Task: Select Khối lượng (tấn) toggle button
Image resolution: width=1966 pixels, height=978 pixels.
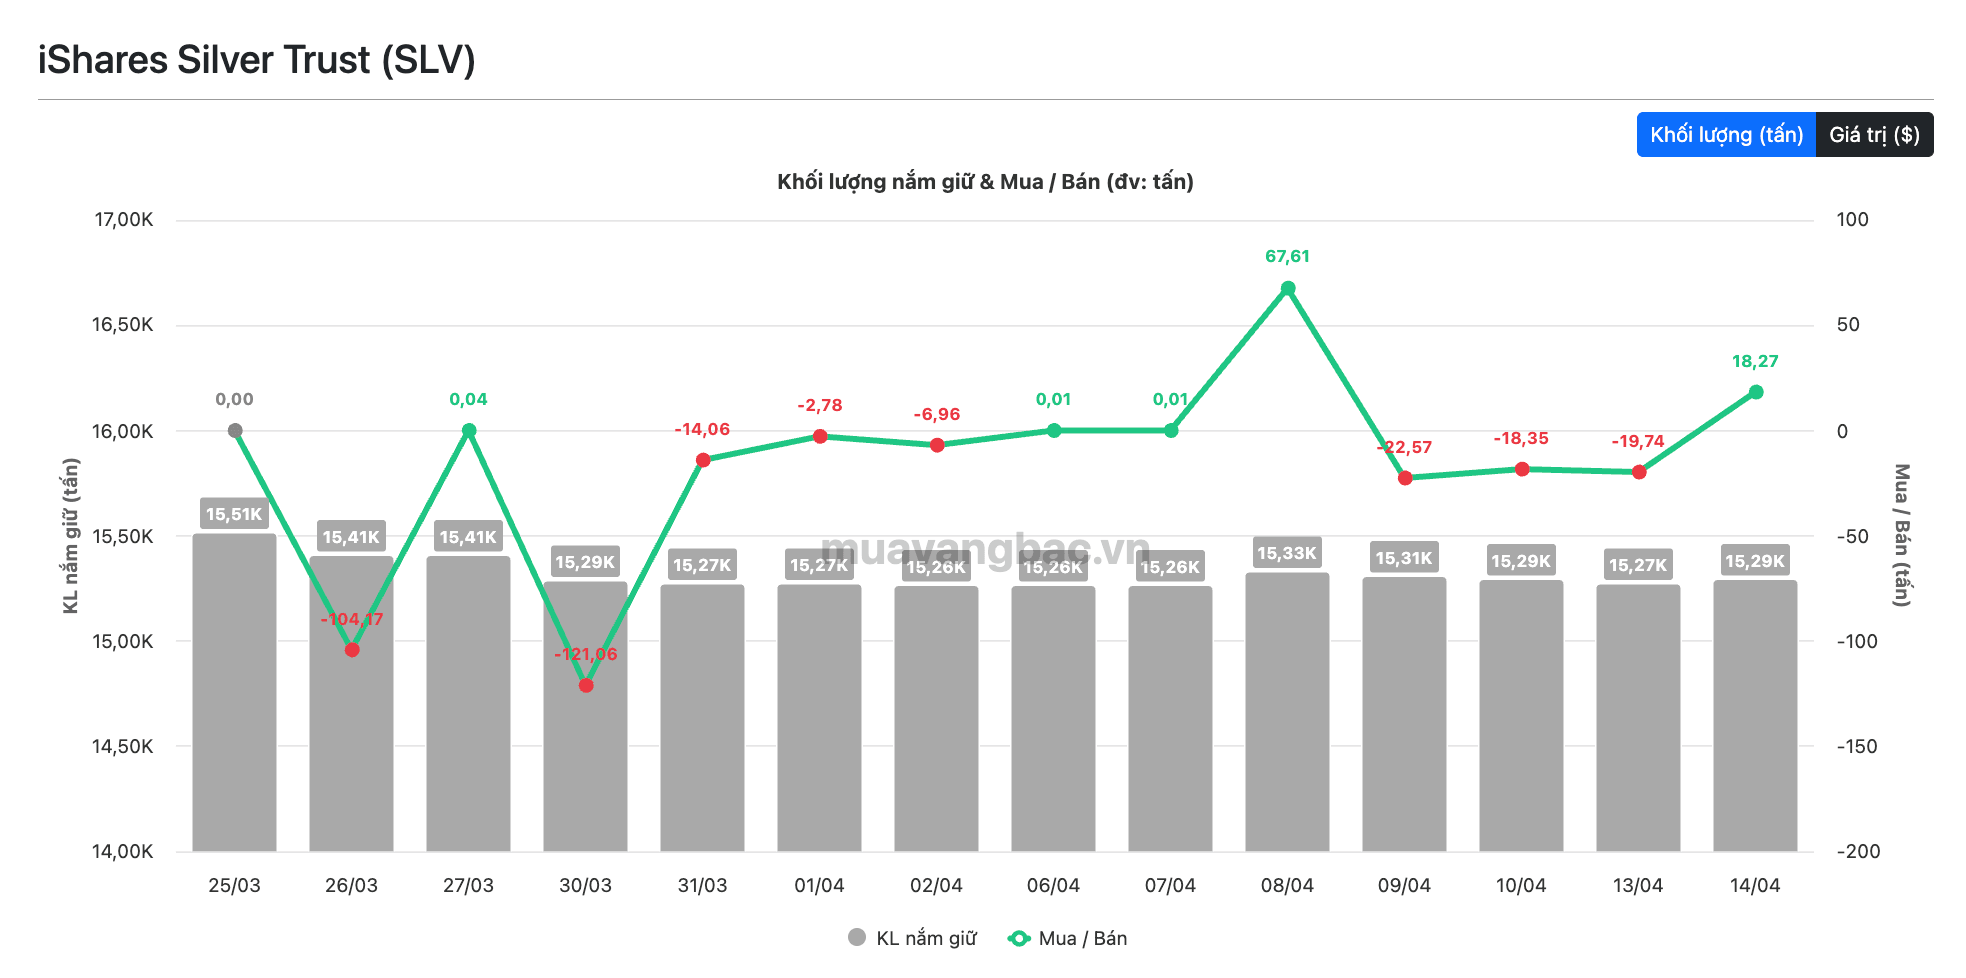Action: click(x=1726, y=135)
